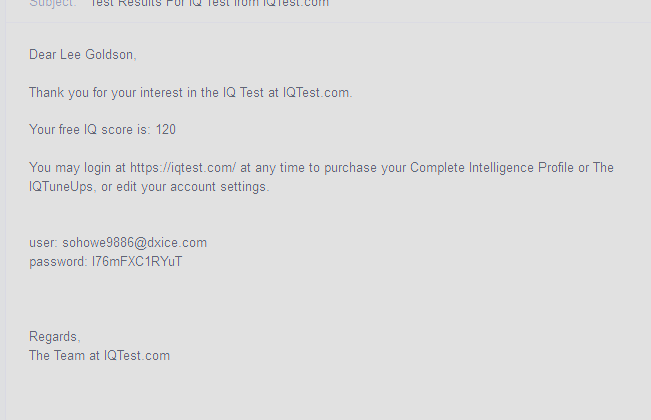The height and width of the screenshot is (420, 651).
Task: Click IQTest.com in the signature line
Action: click(137, 356)
